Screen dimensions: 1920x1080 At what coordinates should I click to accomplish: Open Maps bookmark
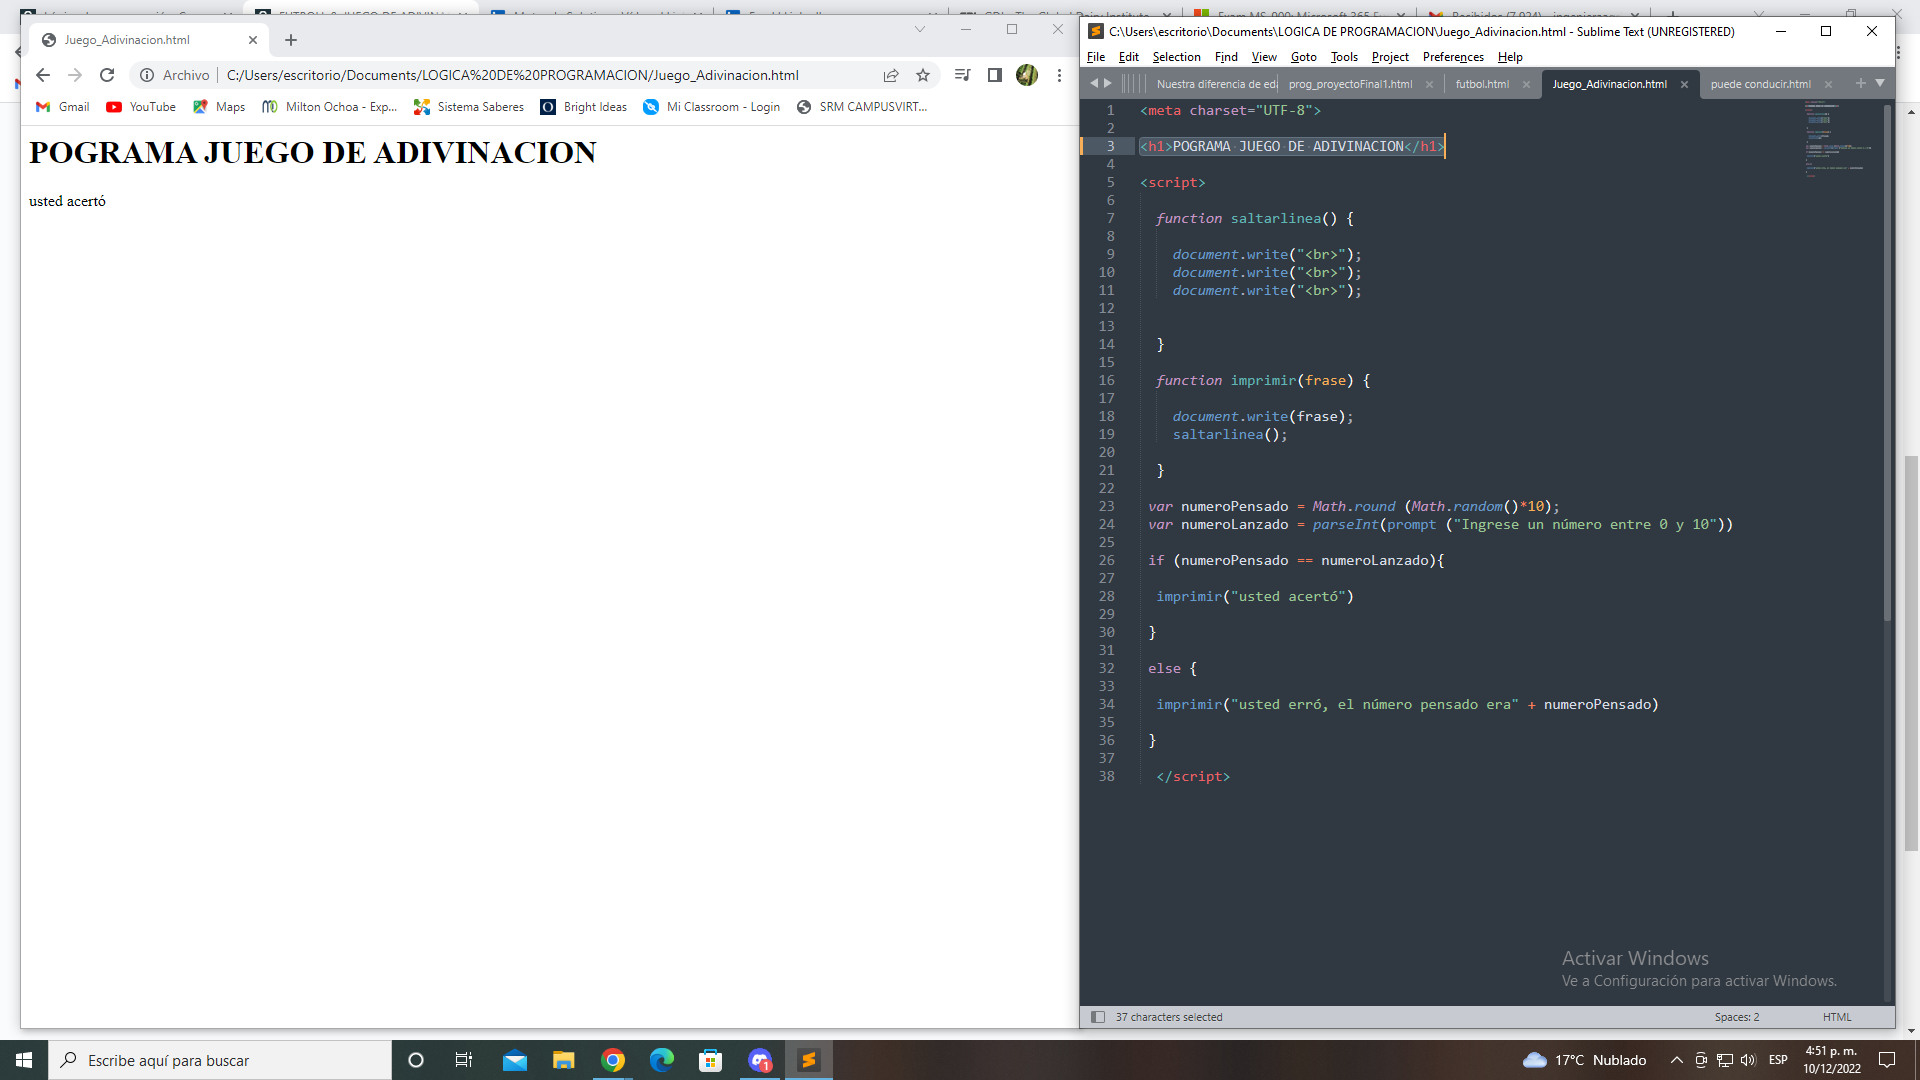[x=219, y=107]
